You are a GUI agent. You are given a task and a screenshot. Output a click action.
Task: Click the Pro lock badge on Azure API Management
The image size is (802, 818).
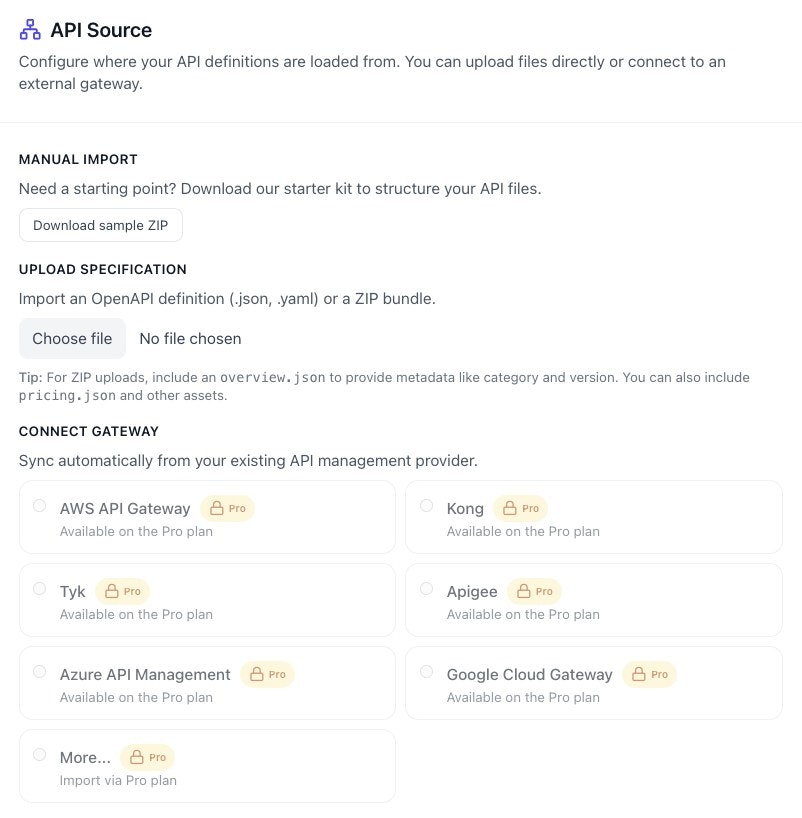[x=267, y=674]
